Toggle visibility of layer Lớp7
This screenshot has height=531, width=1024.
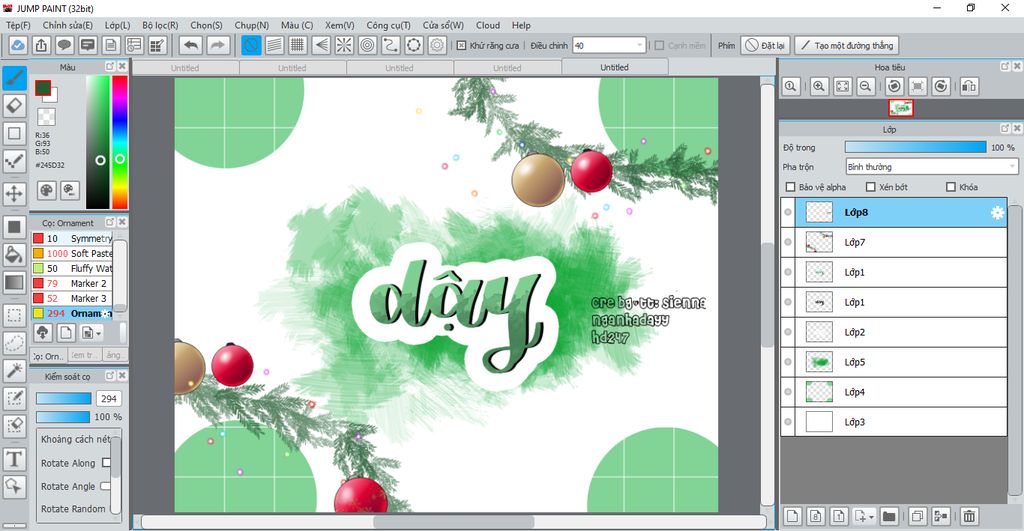[x=788, y=242]
